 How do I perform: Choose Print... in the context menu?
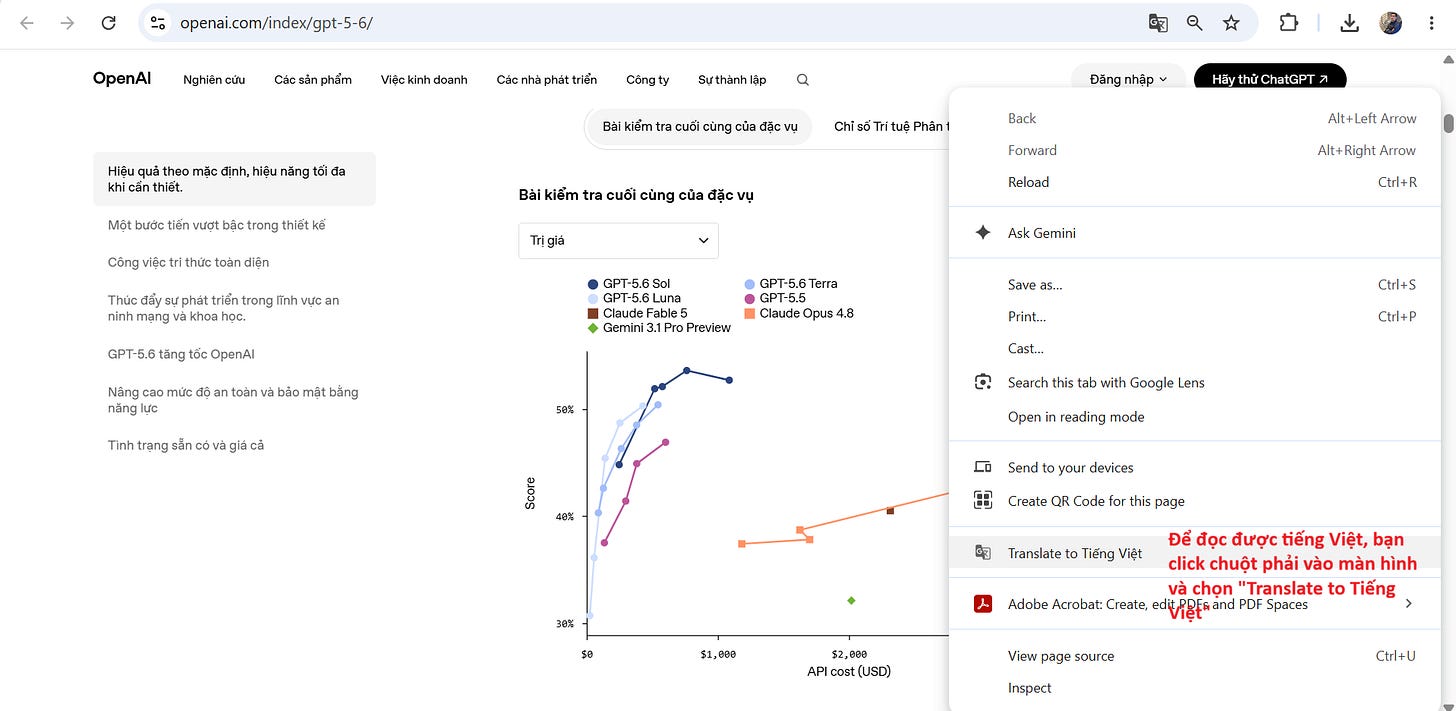pyautogui.click(x=1195, y=317)
